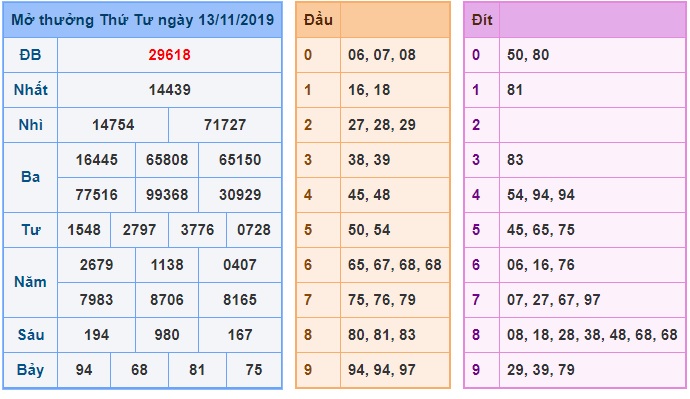Click the Nhất prize number 14439
The image size is (690, 399).
pyautogui.click(x=169, y=90)
